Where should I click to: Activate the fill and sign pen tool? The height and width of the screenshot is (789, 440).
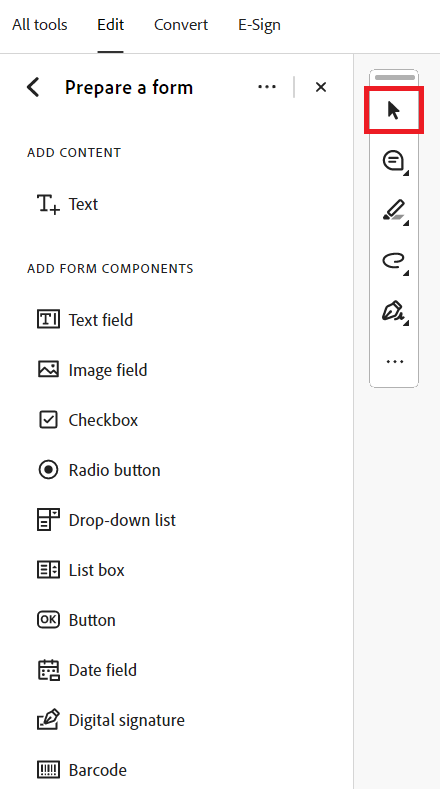pyautogui.click(x=394, y=311)
